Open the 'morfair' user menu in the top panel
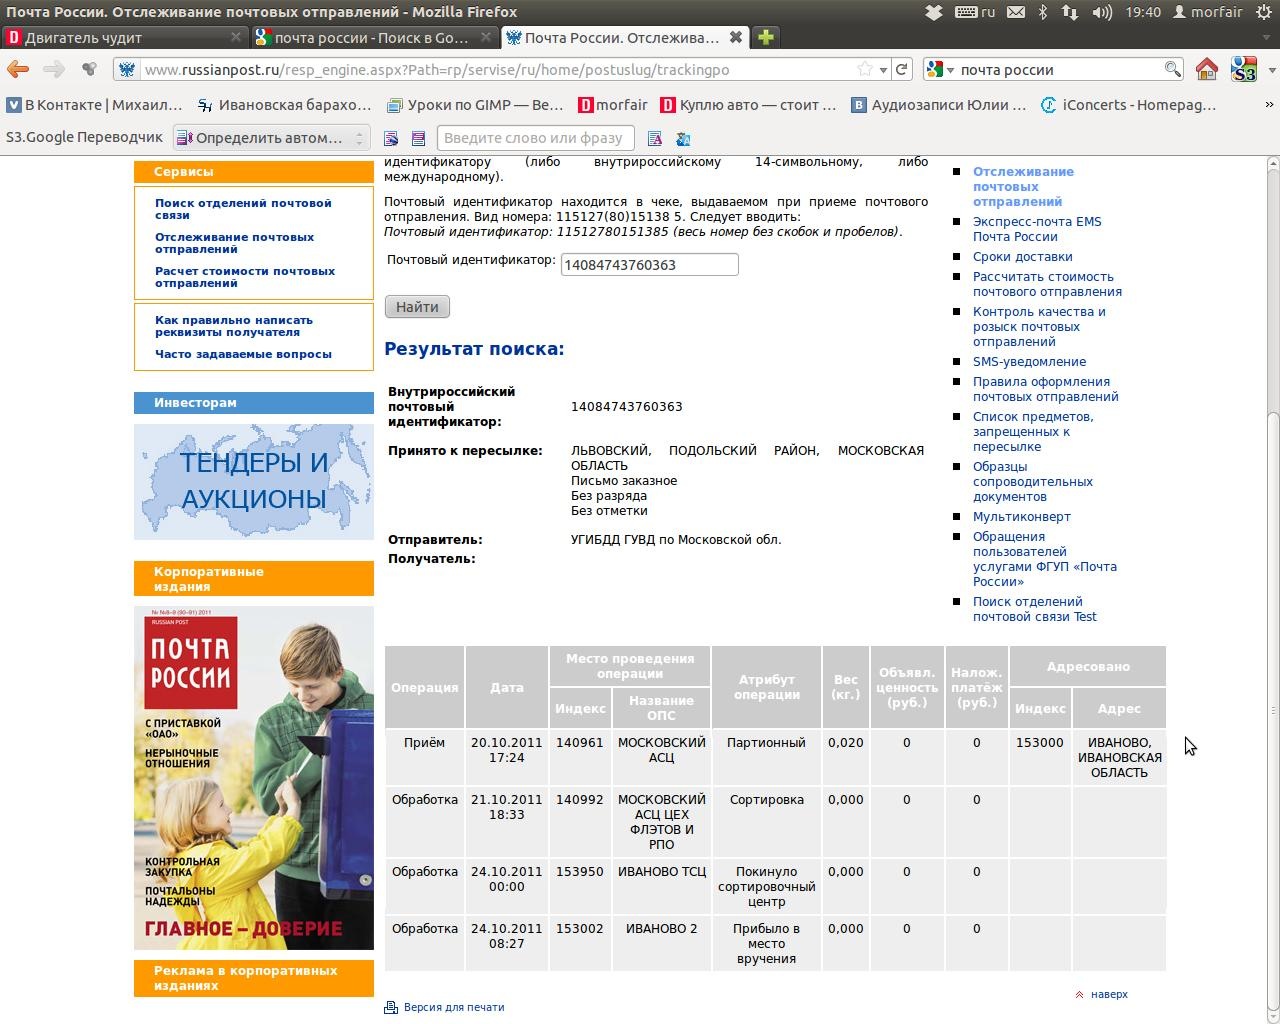Viewport: 1280px width, 1024px height. click(1208, 12)
